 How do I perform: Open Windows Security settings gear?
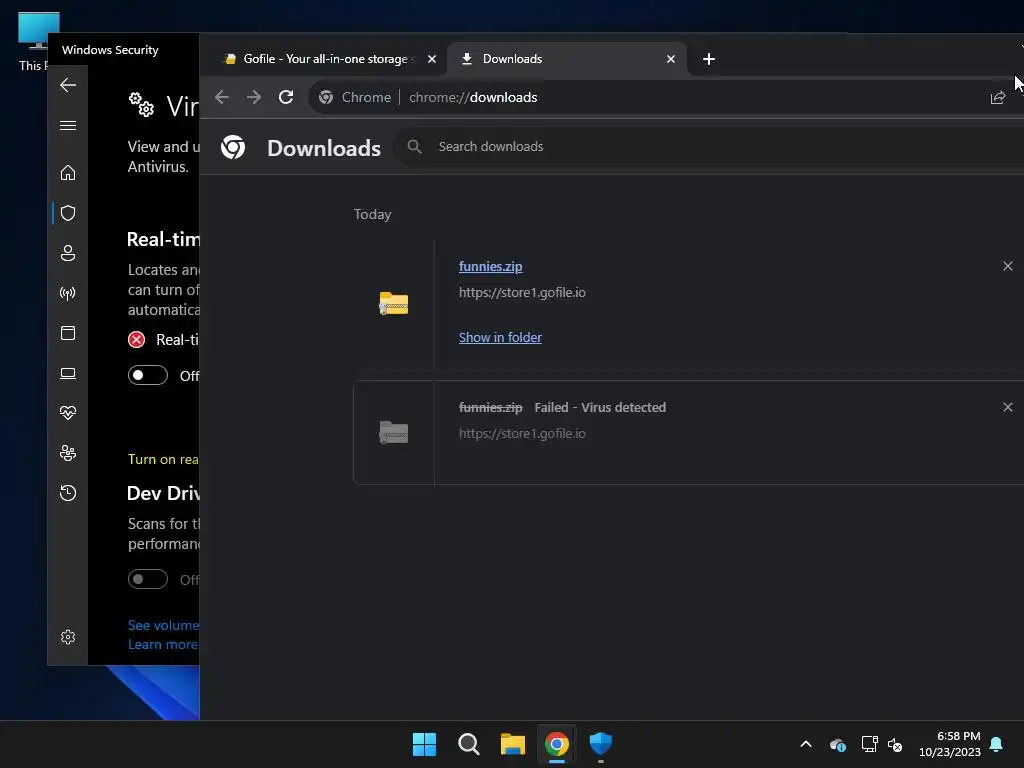[x=68, y=637]
